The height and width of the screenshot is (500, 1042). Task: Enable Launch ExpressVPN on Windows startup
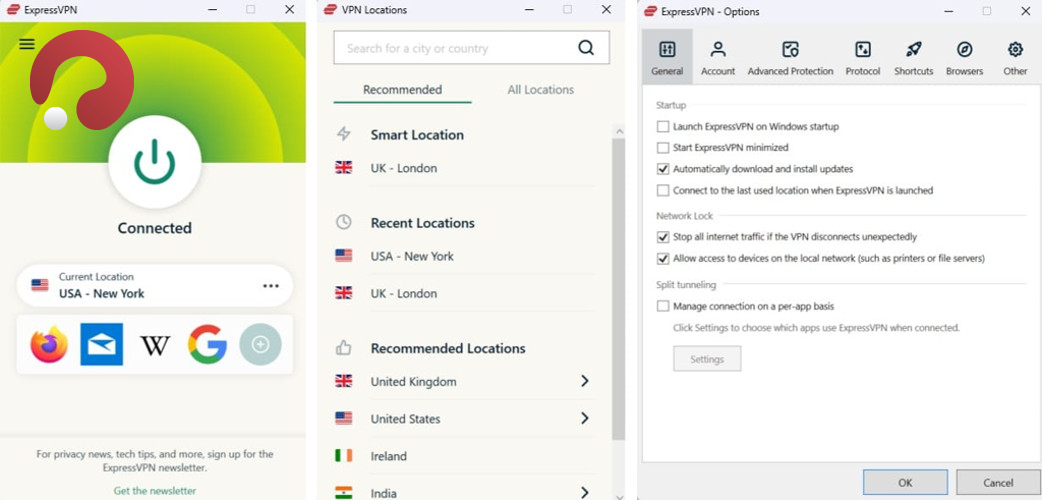(x=663, y=126)
